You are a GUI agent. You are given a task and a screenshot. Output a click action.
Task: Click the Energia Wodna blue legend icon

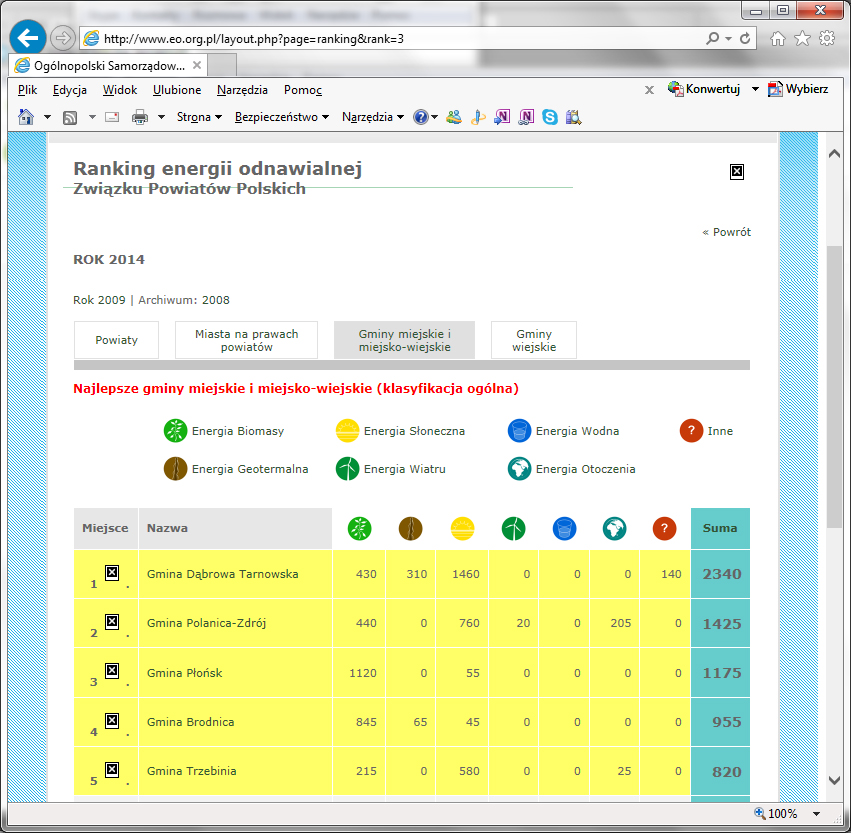tap(519, 431)
